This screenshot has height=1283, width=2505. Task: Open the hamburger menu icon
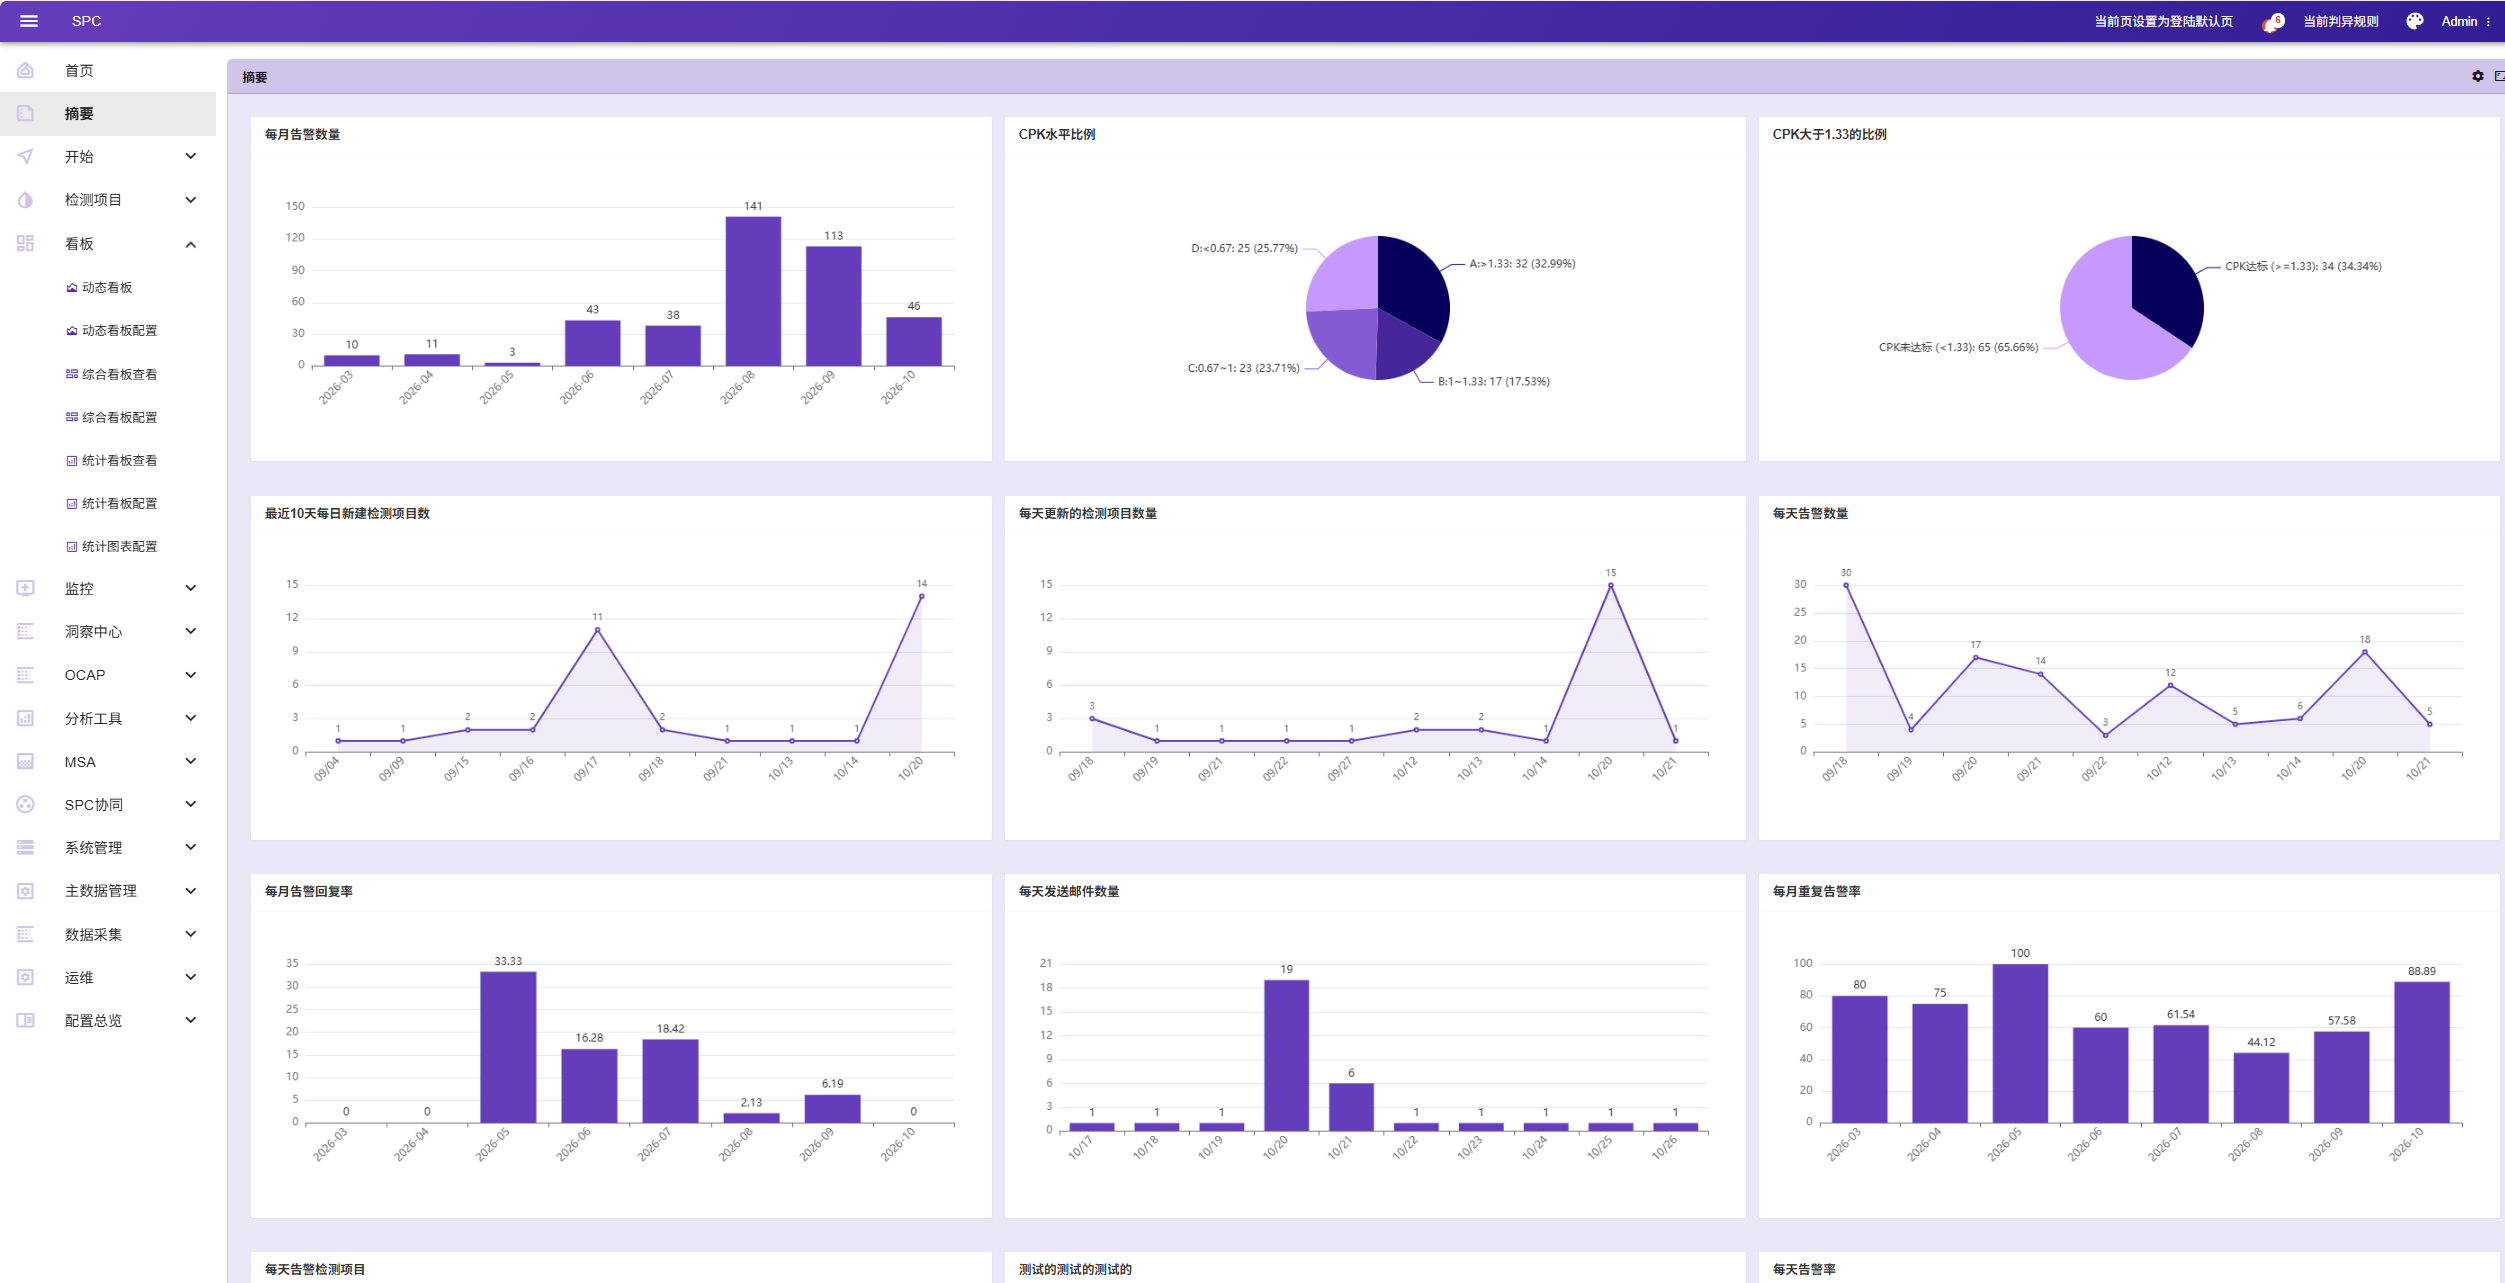(29, 21)
